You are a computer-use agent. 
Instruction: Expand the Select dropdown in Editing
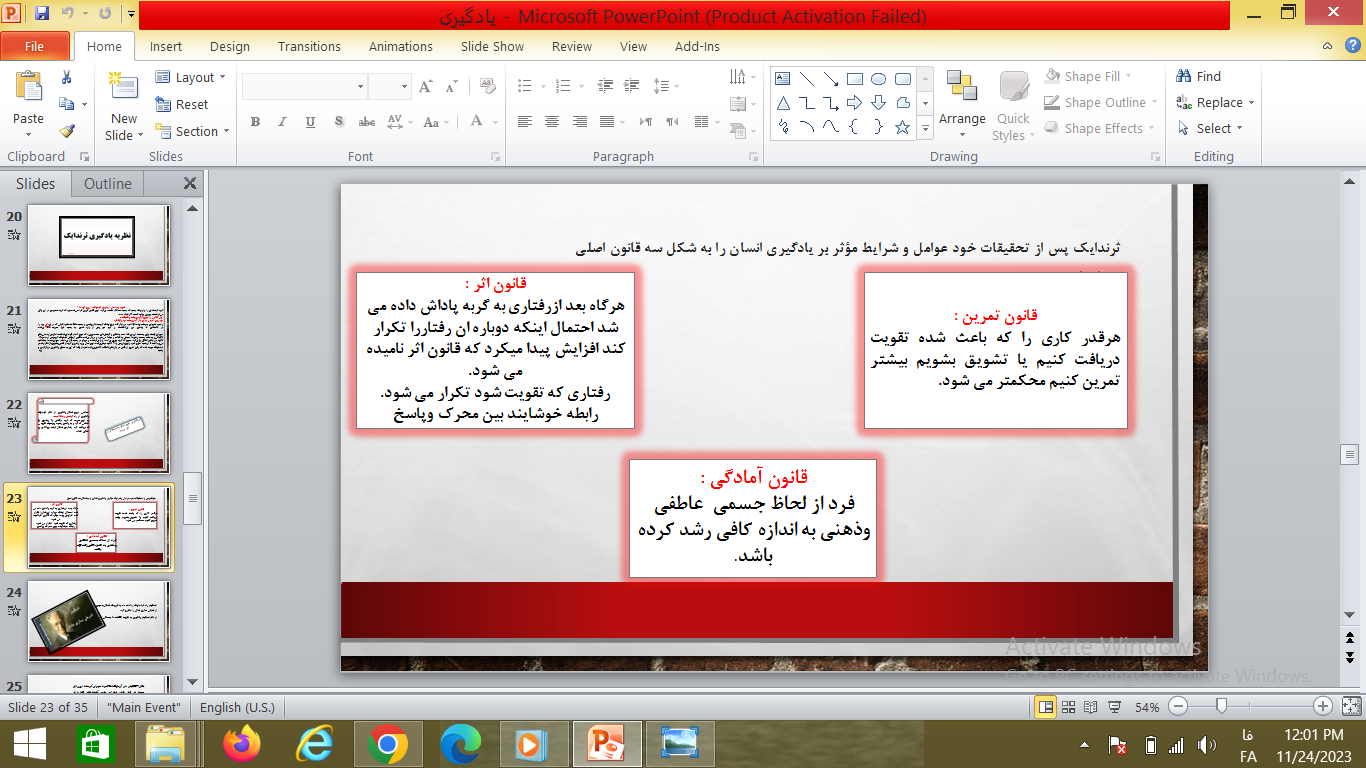click(x=1211, y=128)
